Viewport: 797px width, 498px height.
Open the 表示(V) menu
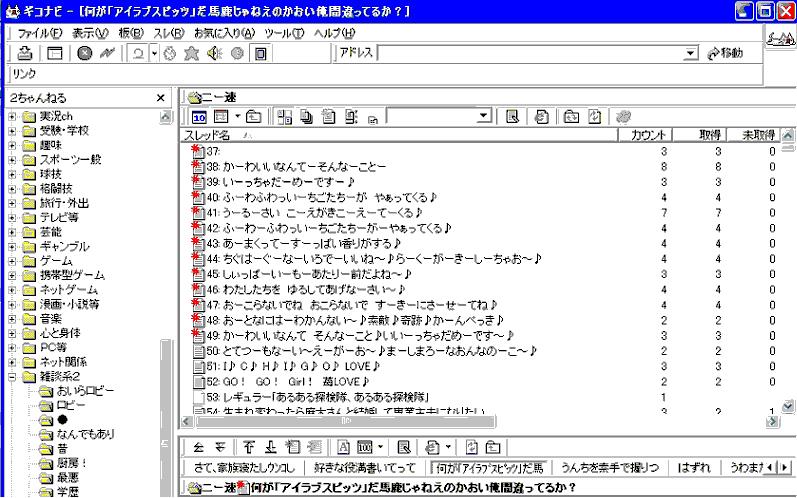tap(90, 33)
